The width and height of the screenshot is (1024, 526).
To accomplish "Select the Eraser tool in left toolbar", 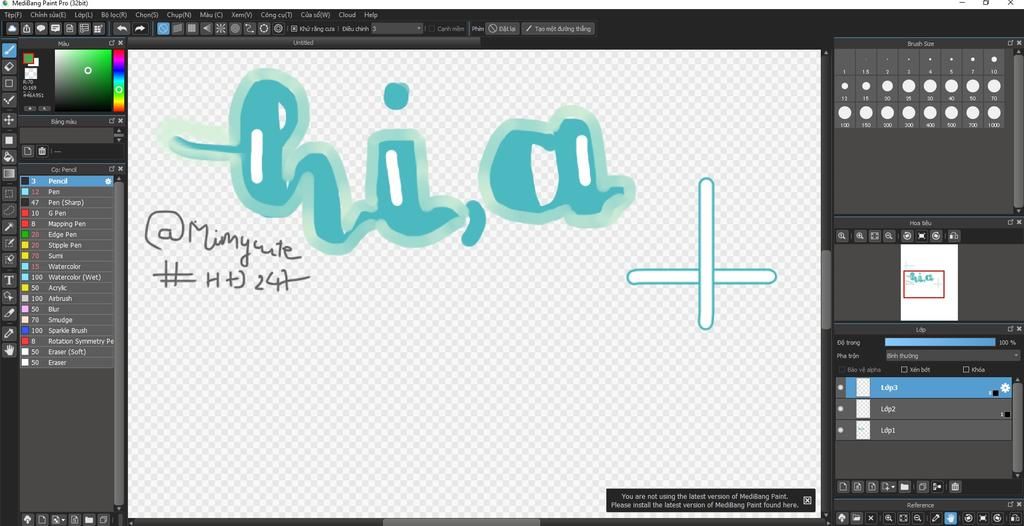I will pos(9,66).
